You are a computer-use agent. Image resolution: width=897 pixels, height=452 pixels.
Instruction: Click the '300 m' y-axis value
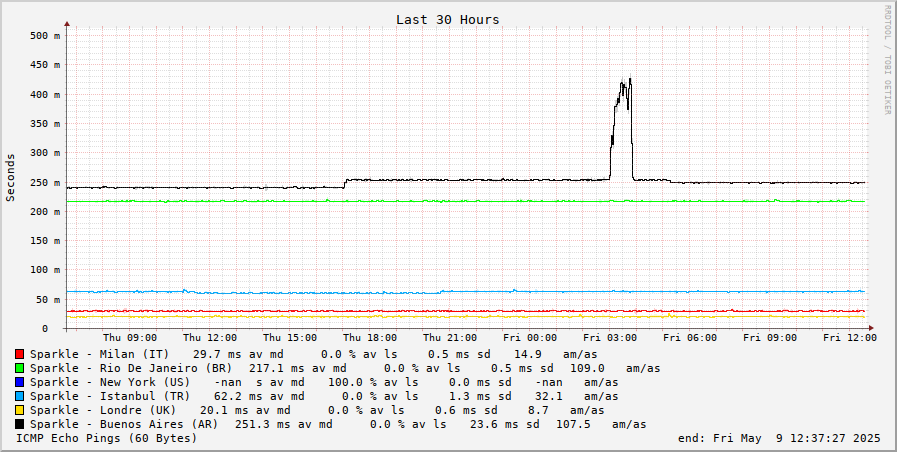(45, 153)
